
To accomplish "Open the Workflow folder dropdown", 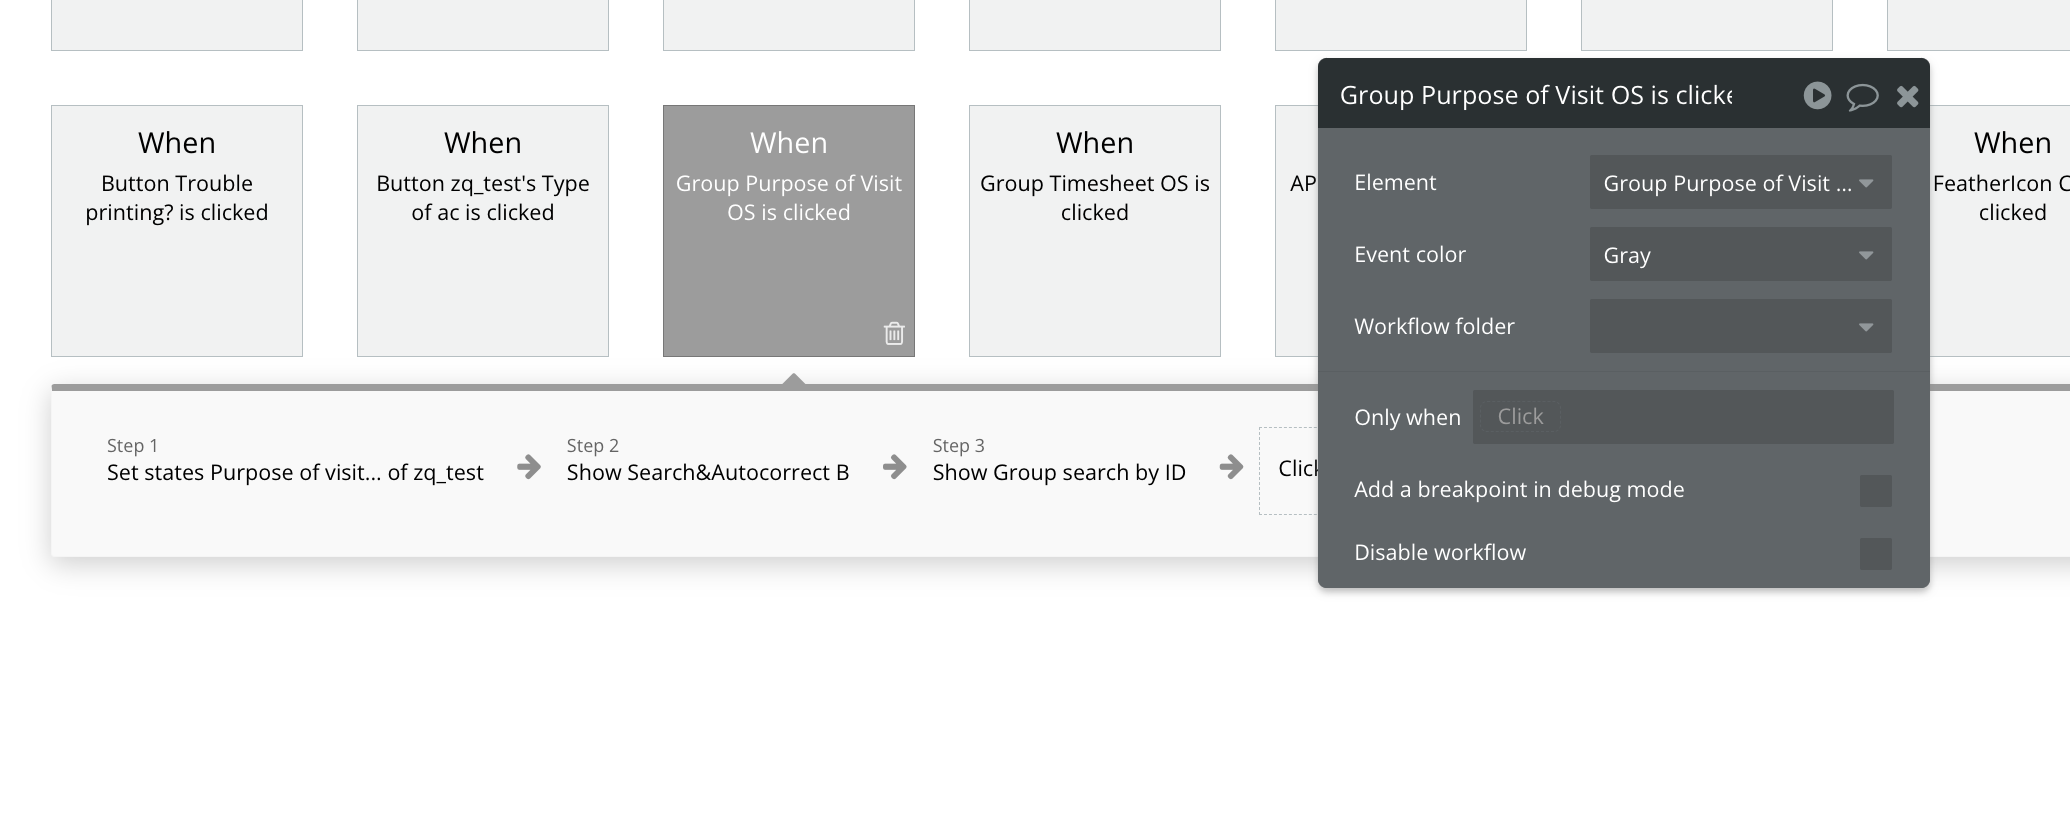I will (x=1740, y=327).
